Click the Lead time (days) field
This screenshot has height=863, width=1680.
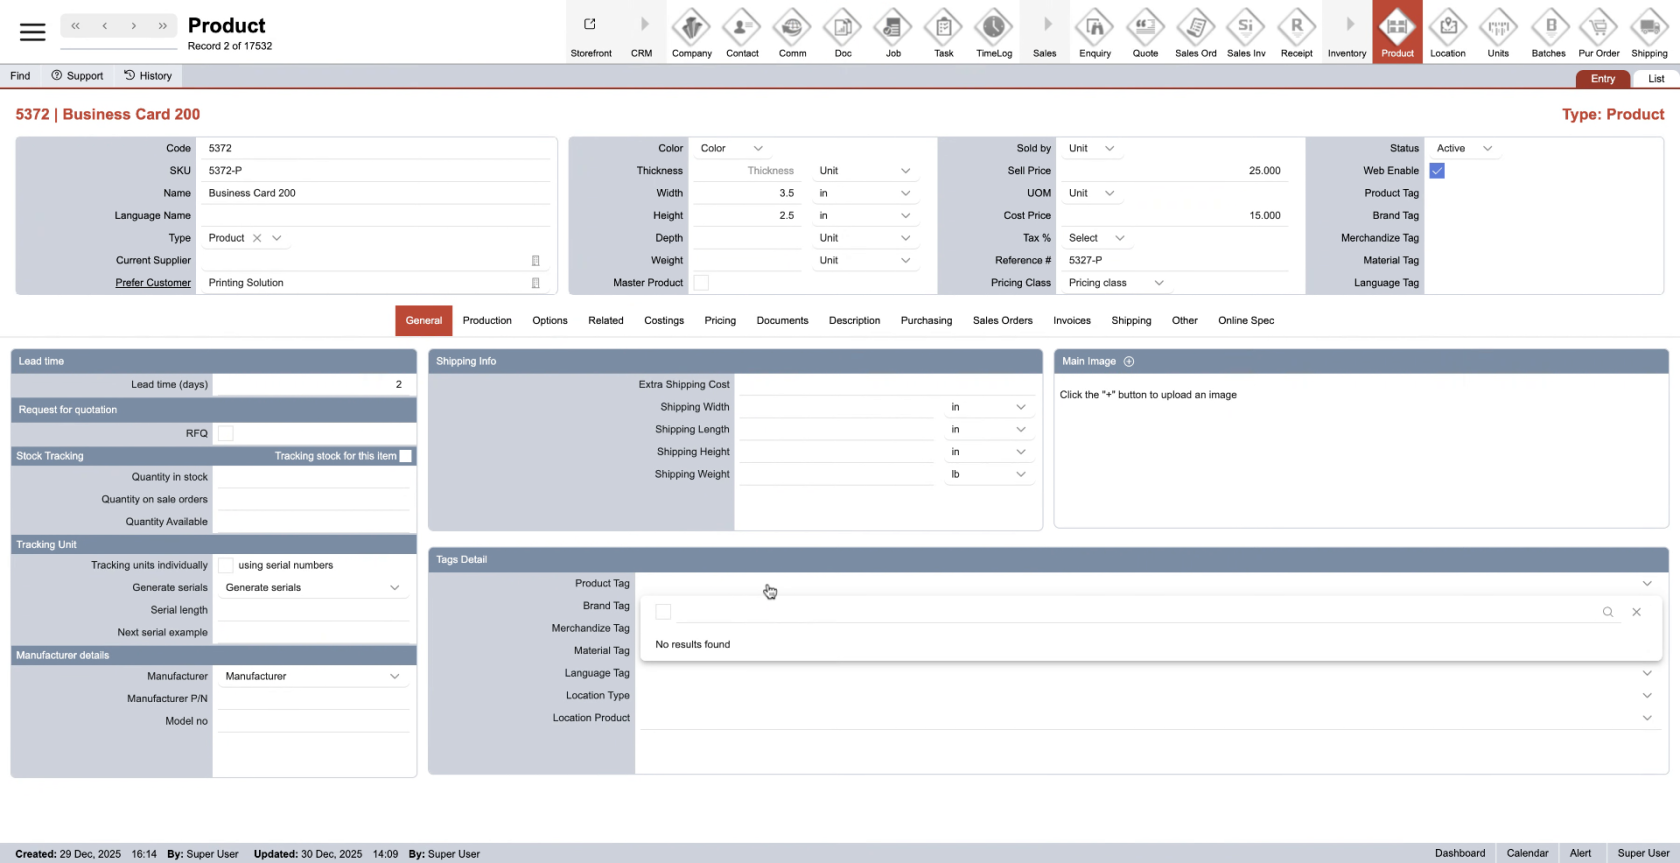312,385
